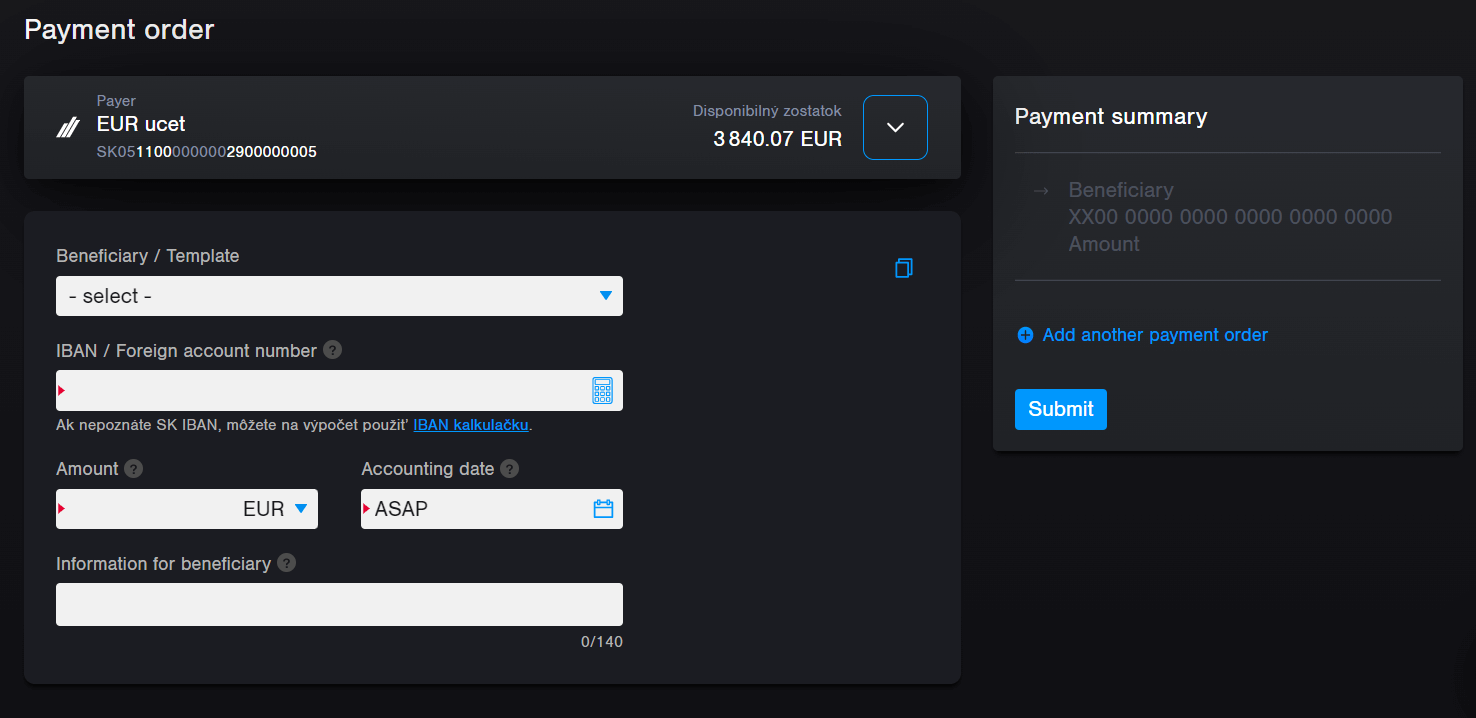Screen dimensions: 1476x718
Task: Click help icon next to Amount
Action: 133,468
